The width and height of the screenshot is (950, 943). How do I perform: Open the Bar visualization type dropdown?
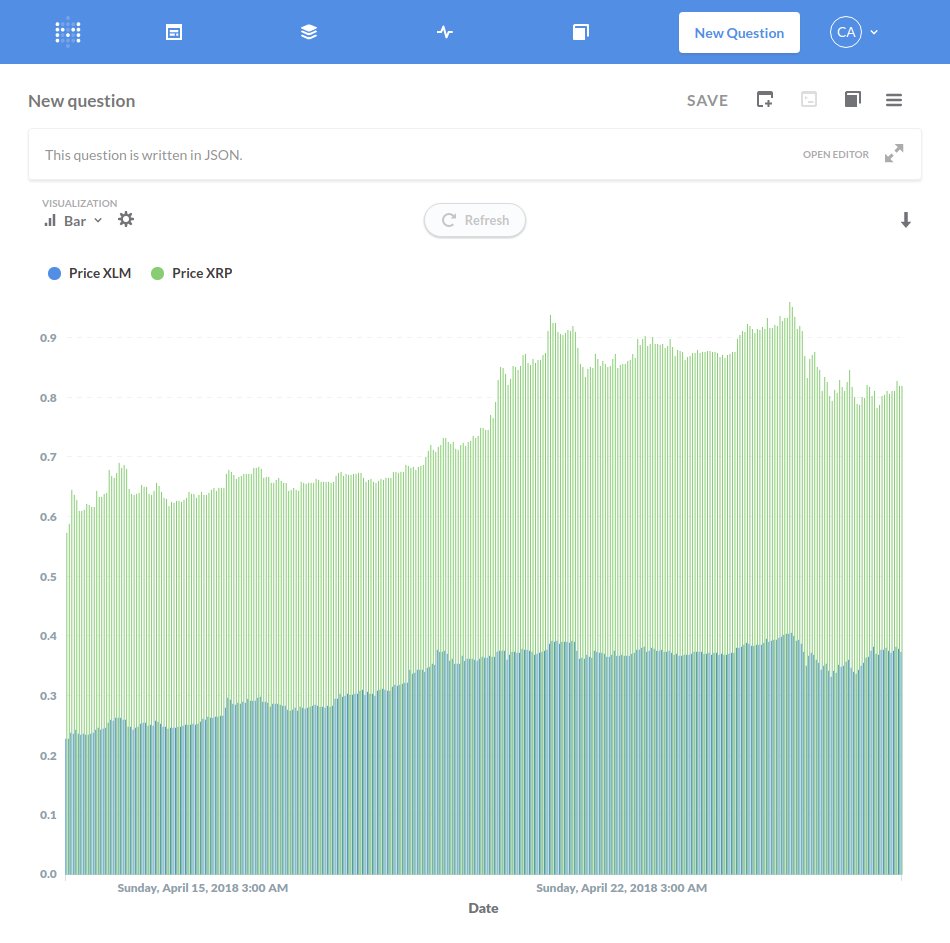pyautogui.click(x=73, y=221)
